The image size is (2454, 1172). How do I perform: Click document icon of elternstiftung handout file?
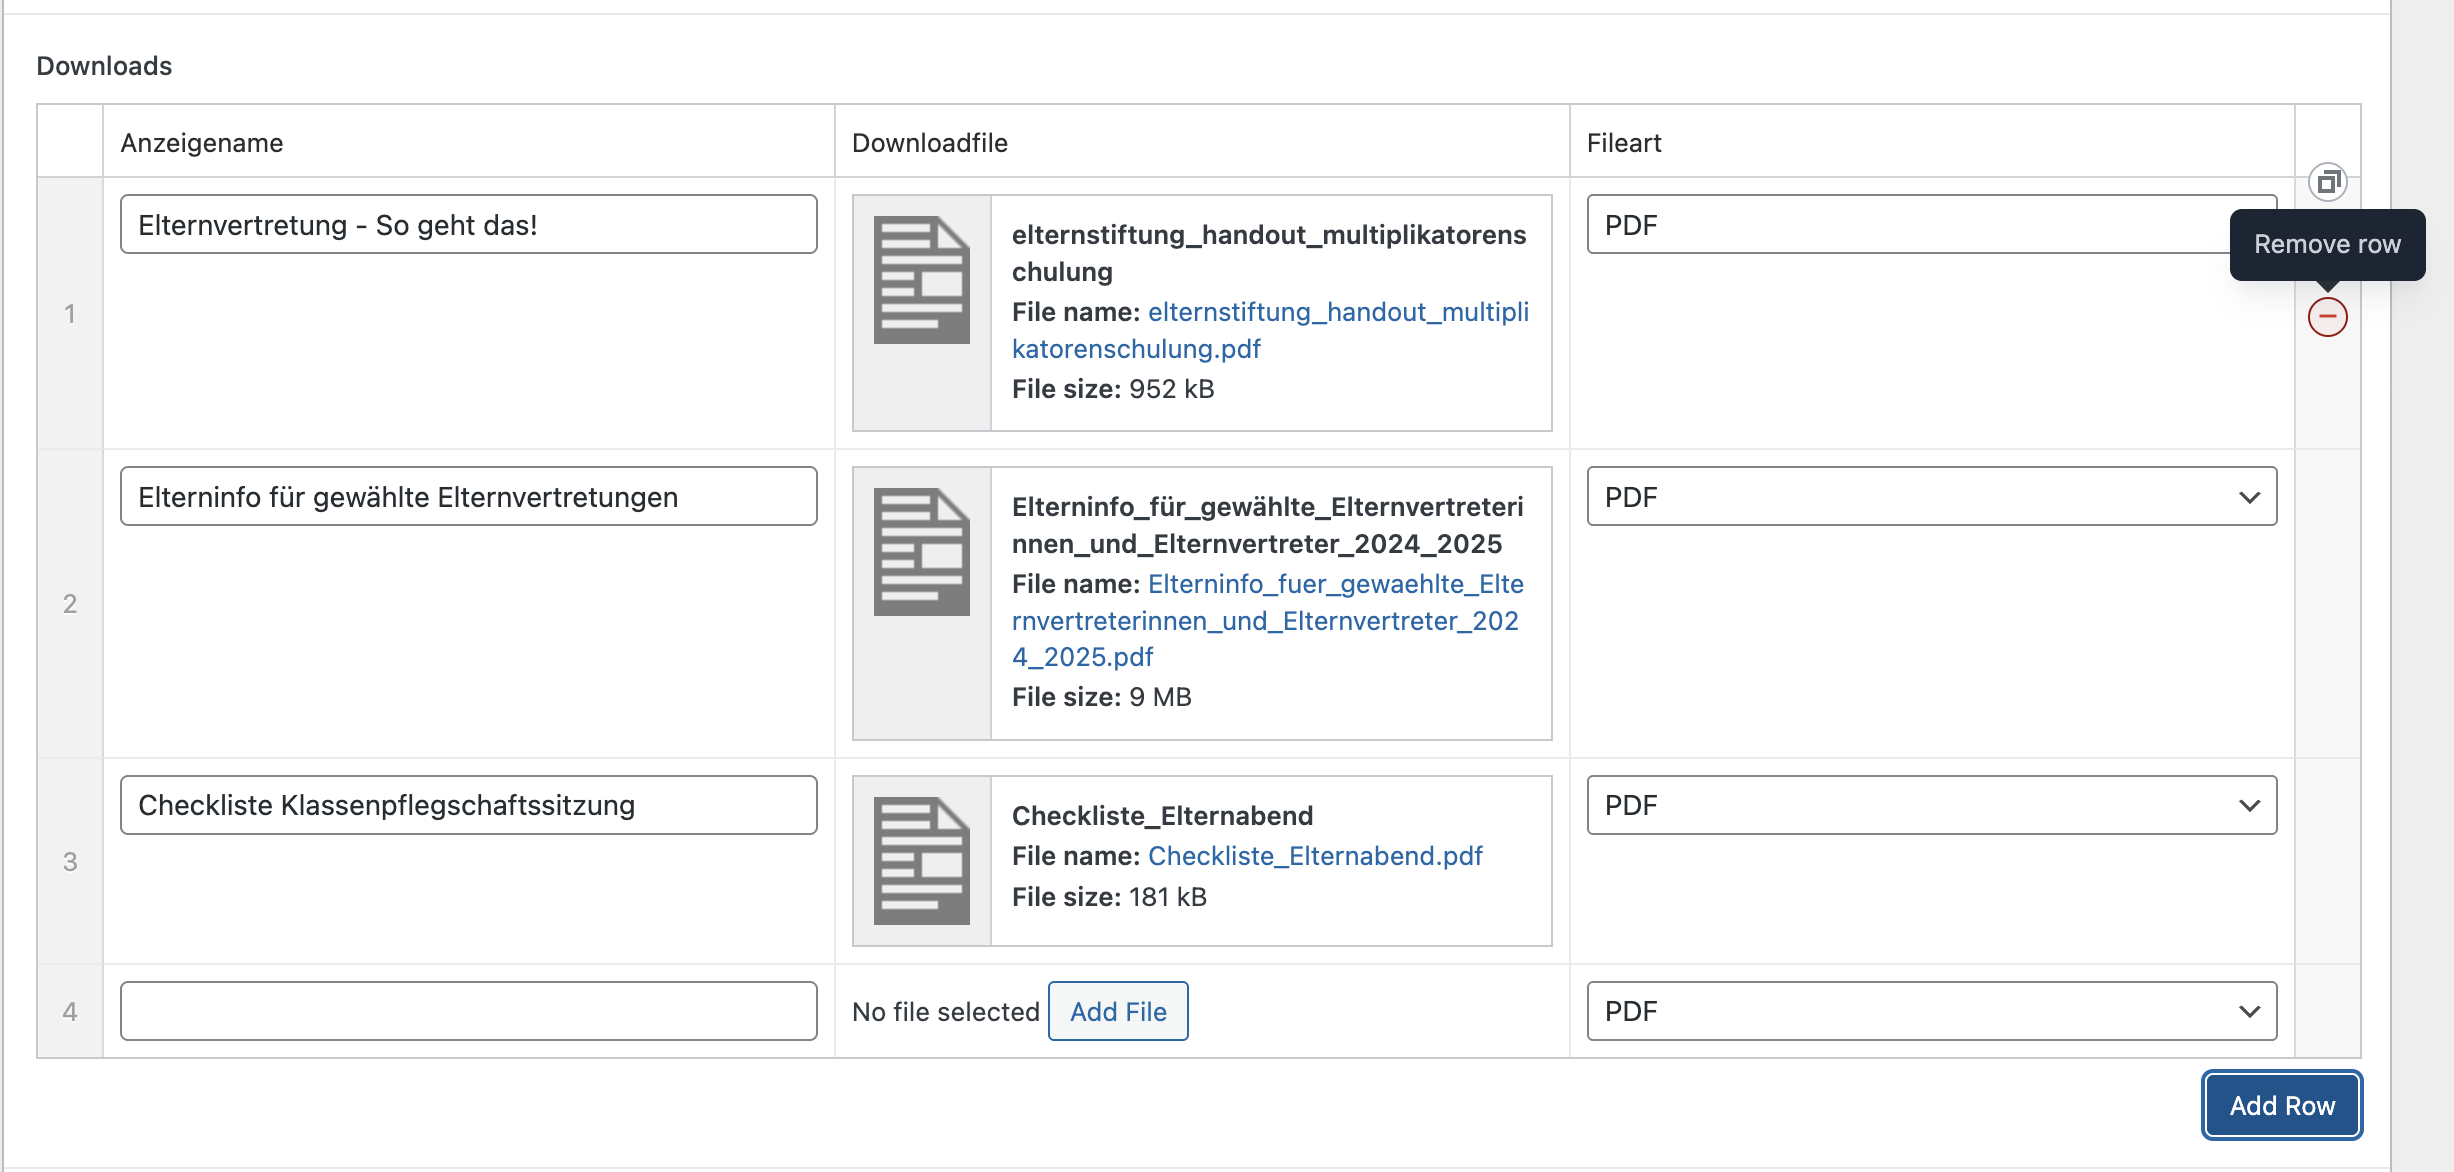921,280
